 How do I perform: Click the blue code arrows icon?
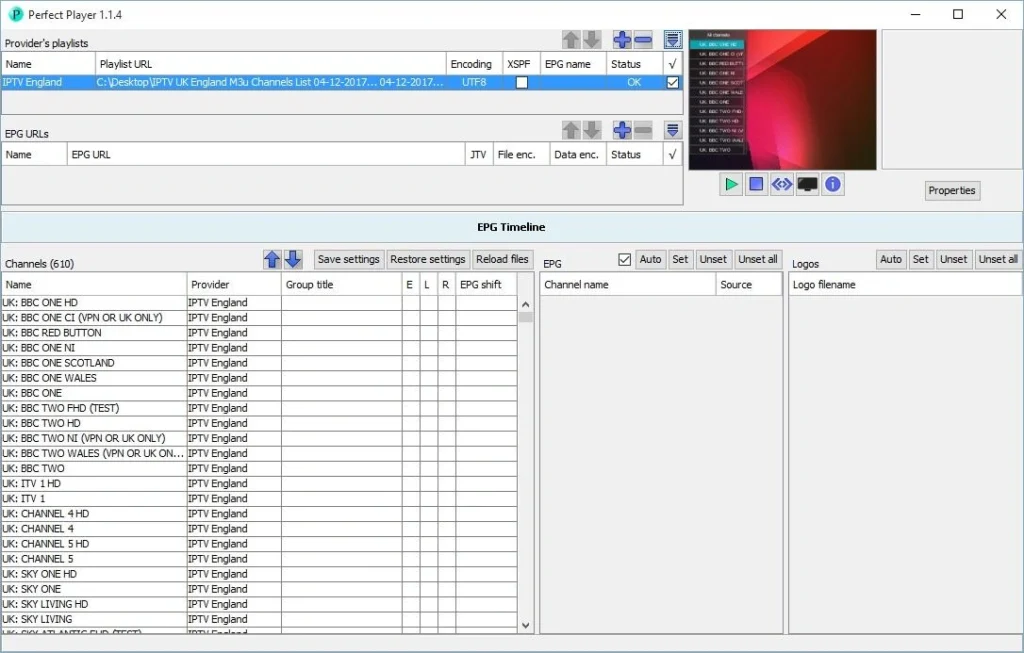[782, 185]
